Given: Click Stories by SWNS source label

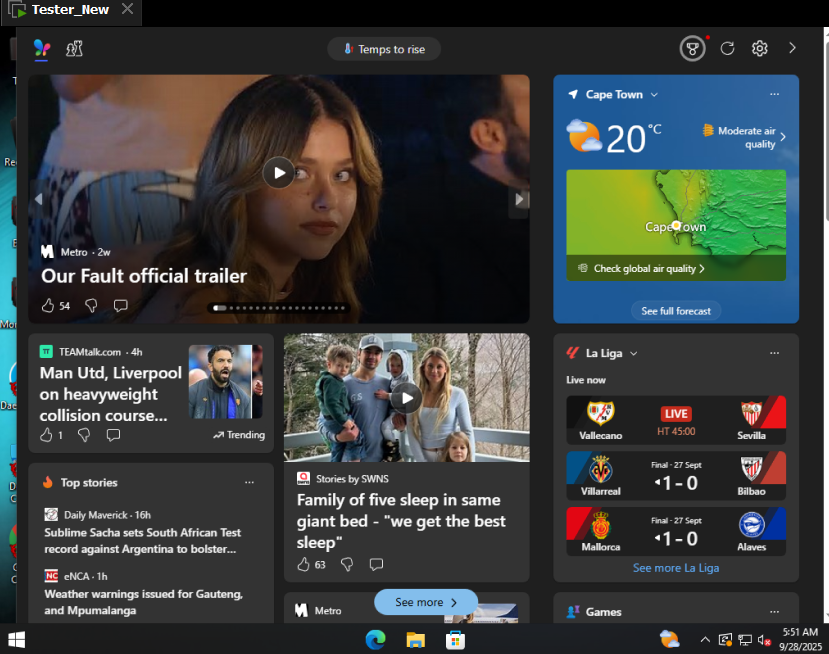Looking at the screenshot, I should [x=352, y=479].
